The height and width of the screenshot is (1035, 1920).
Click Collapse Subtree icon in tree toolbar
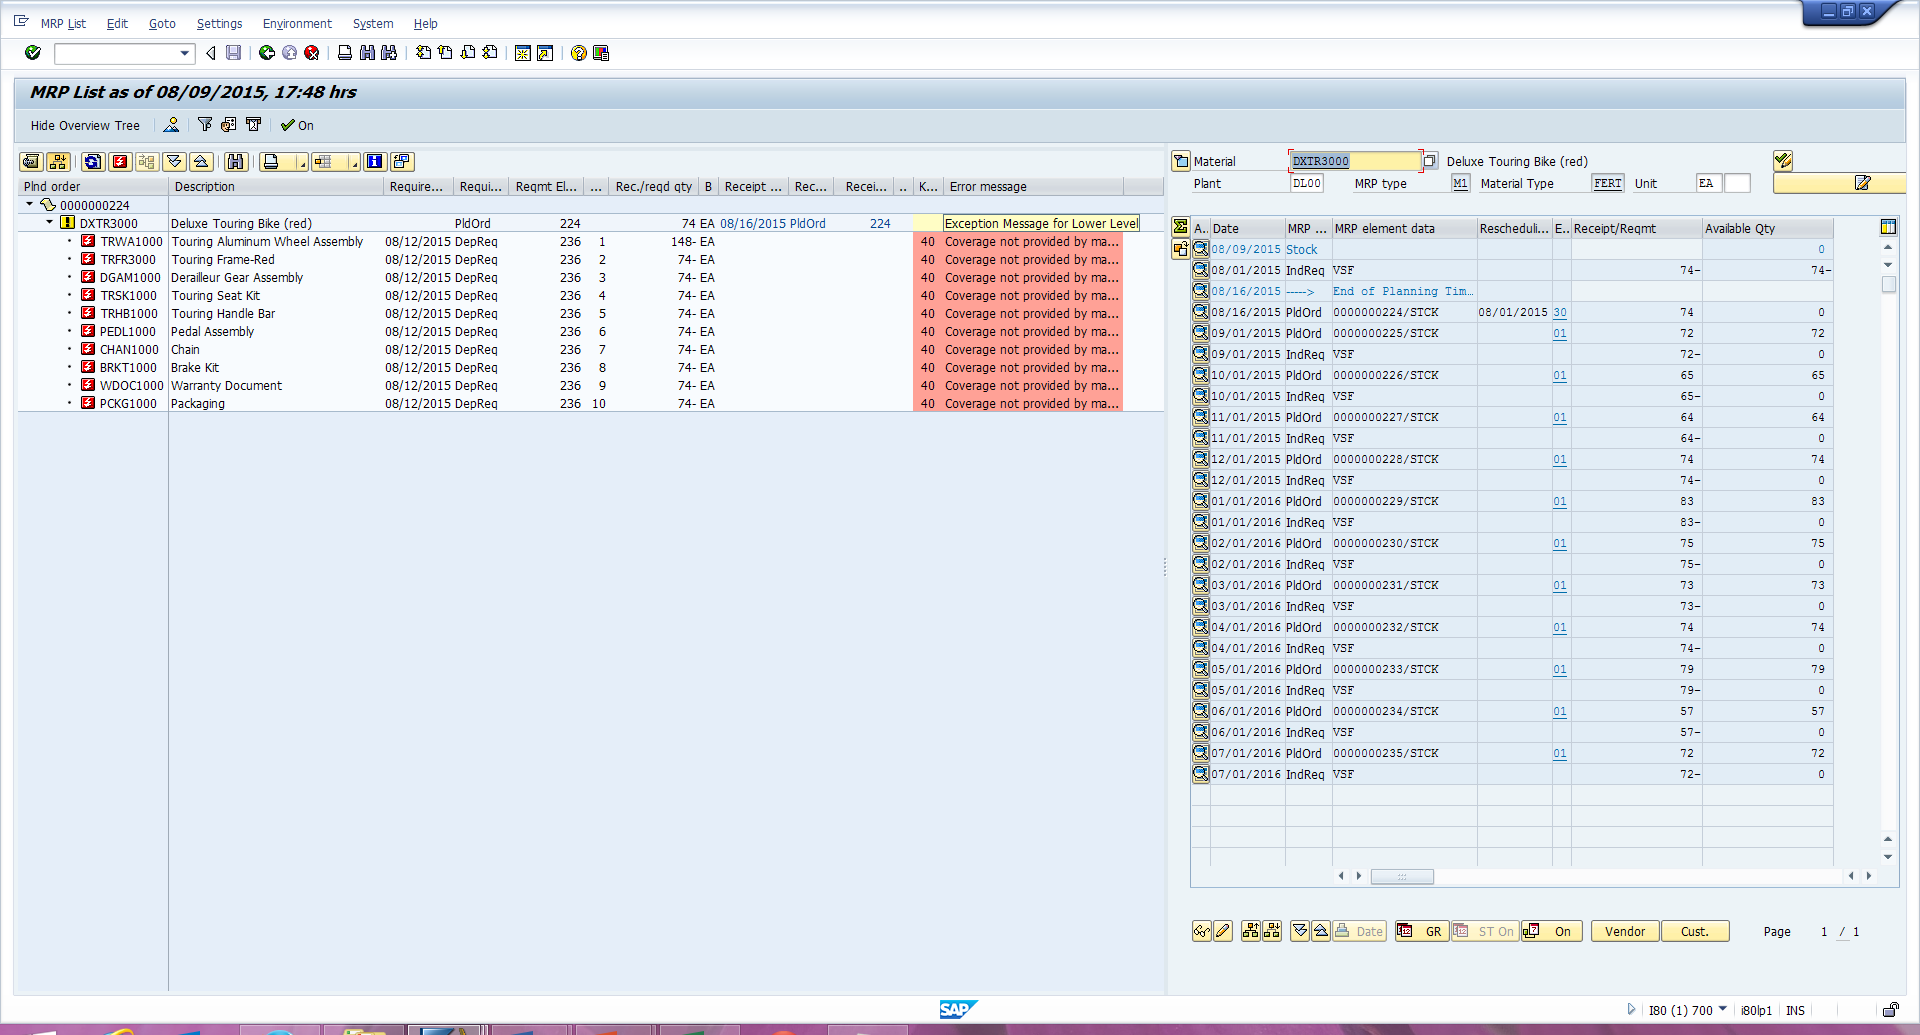[x=201, y=162]
